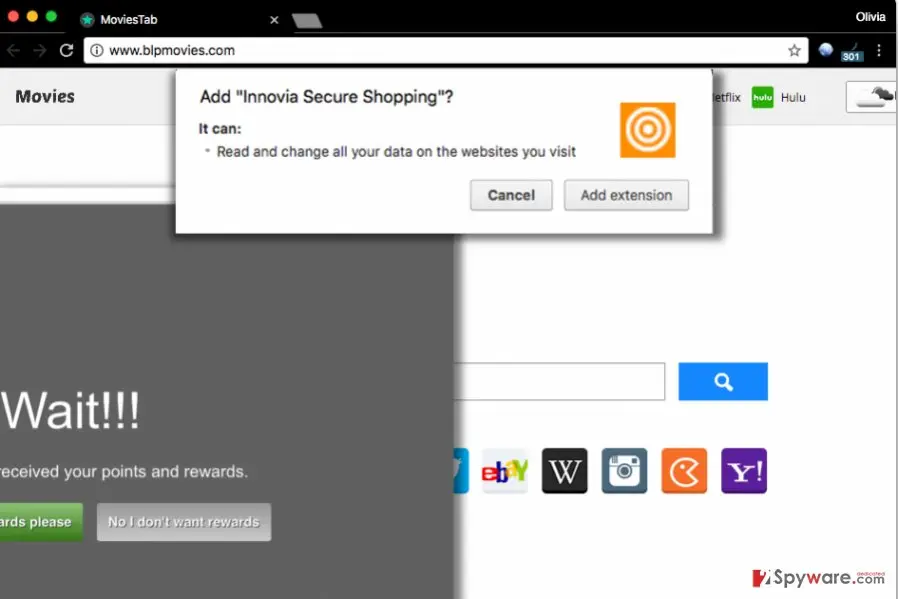Click the green macOS zoom window button

(51, 16)
